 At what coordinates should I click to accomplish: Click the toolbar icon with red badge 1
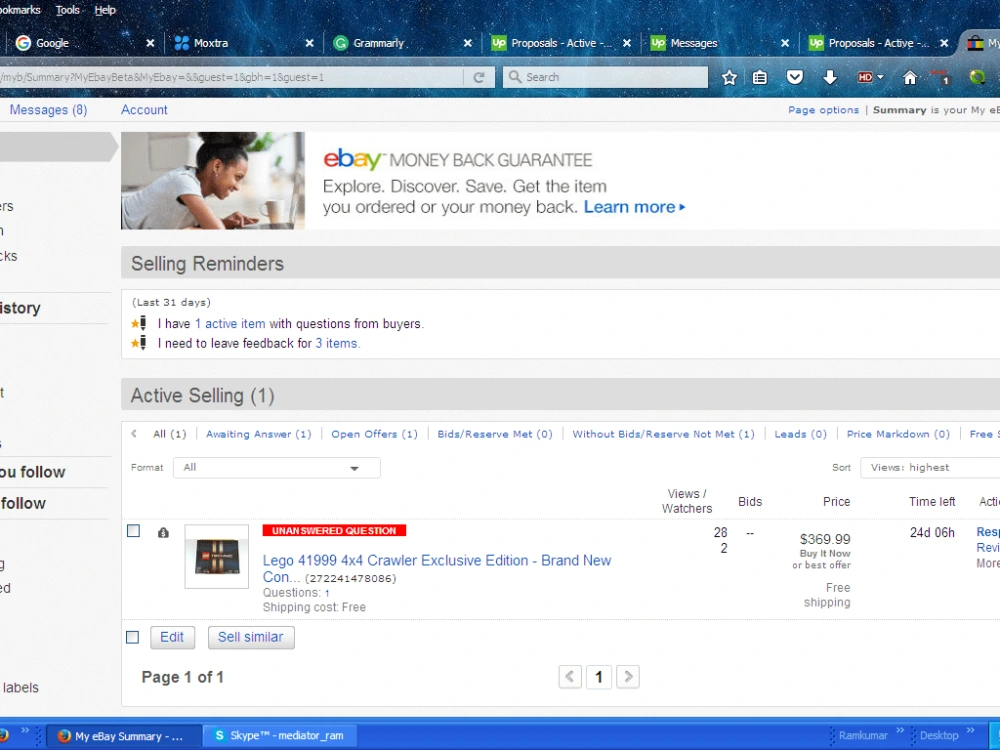[x=941, y=77]
